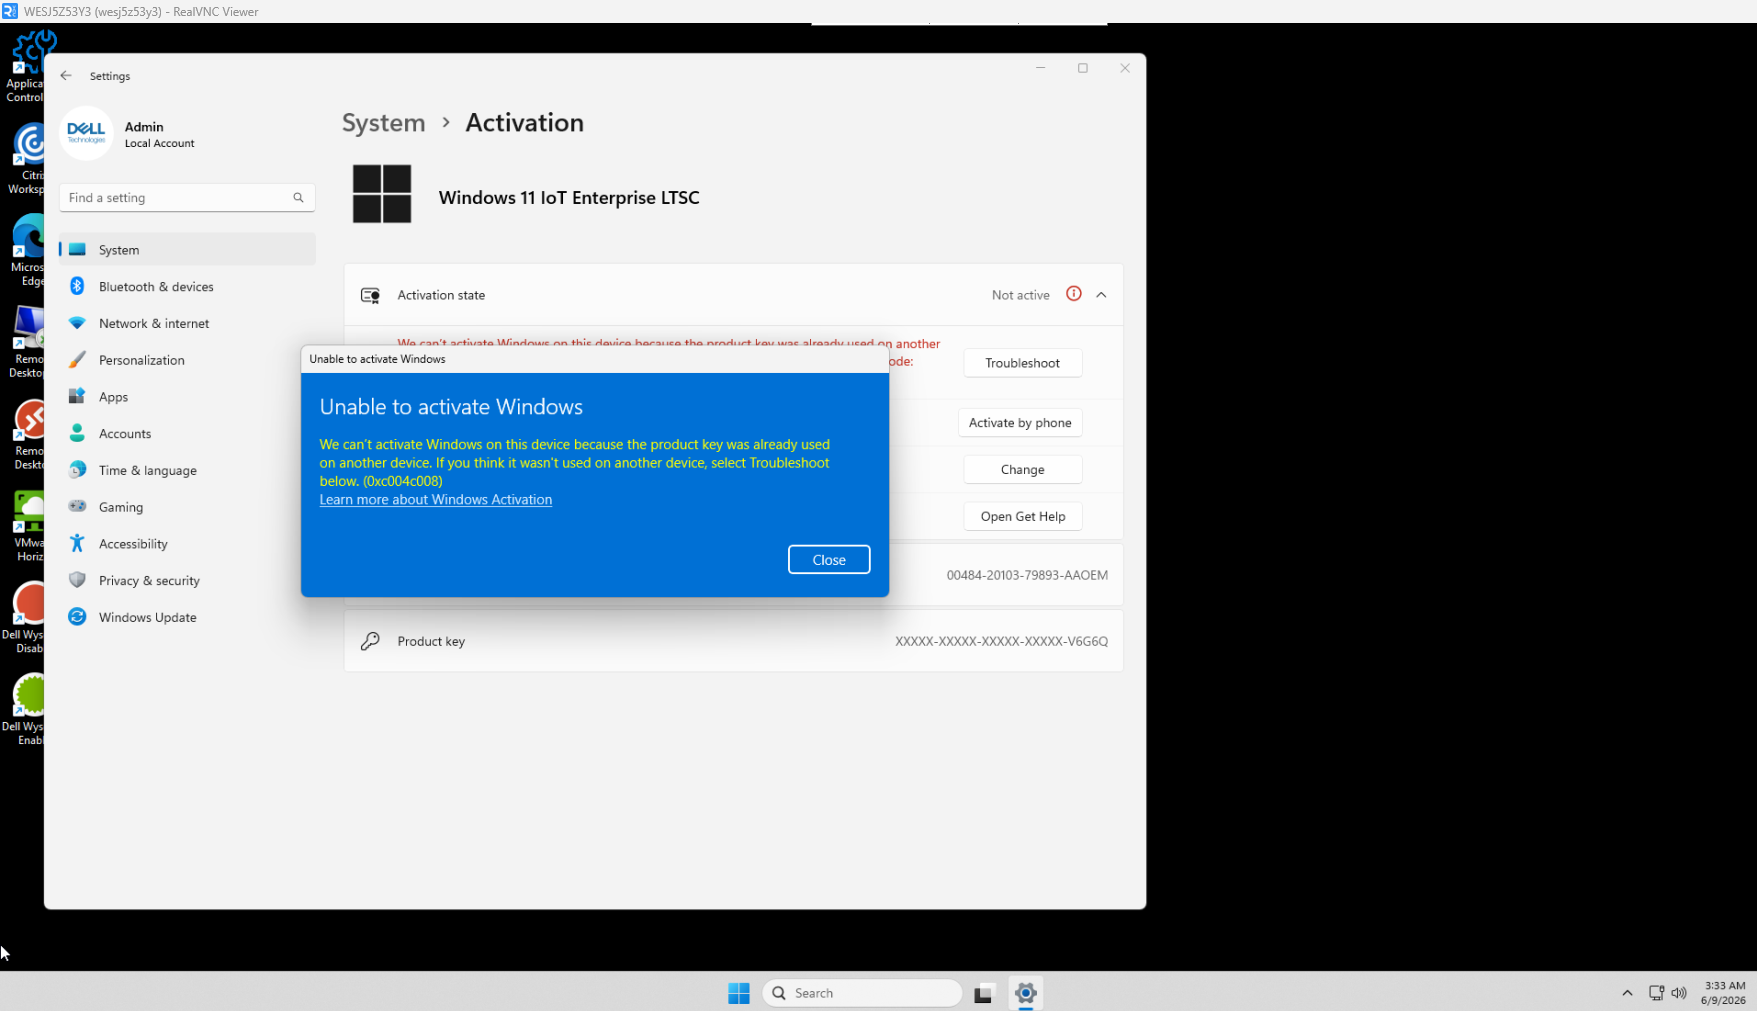Click the Accounts person icon
The image size is (1757, 1011).
pos(77,434)
